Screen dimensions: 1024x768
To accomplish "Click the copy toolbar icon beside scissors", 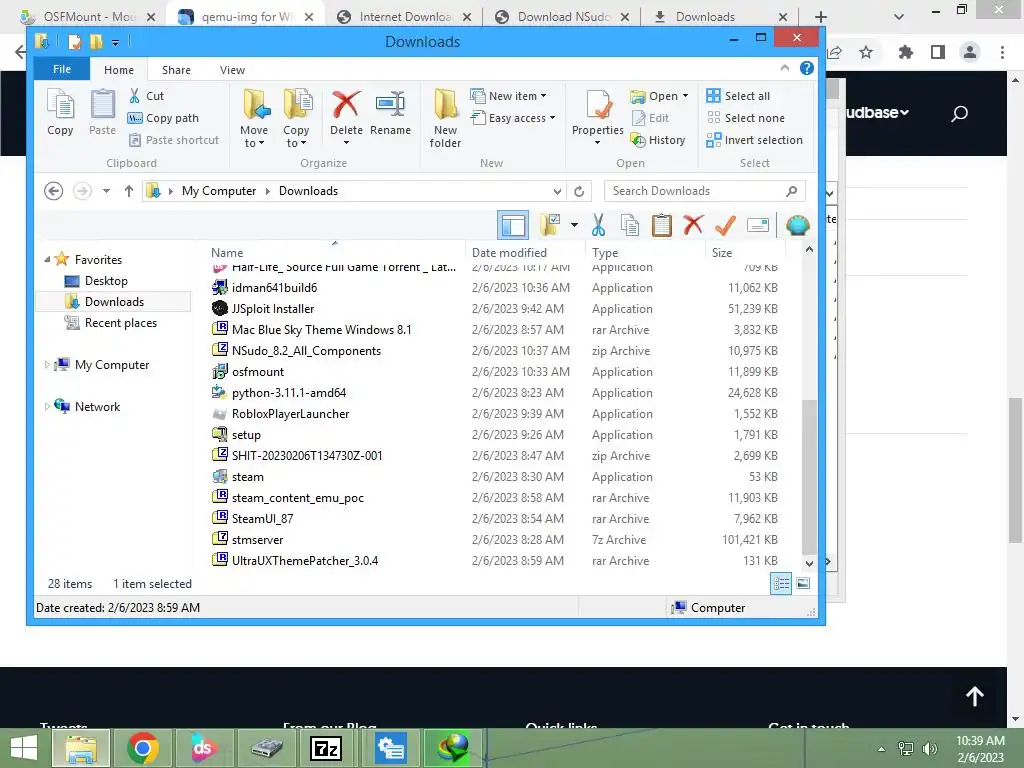I will pyautogui.click(x=630, y=225).
